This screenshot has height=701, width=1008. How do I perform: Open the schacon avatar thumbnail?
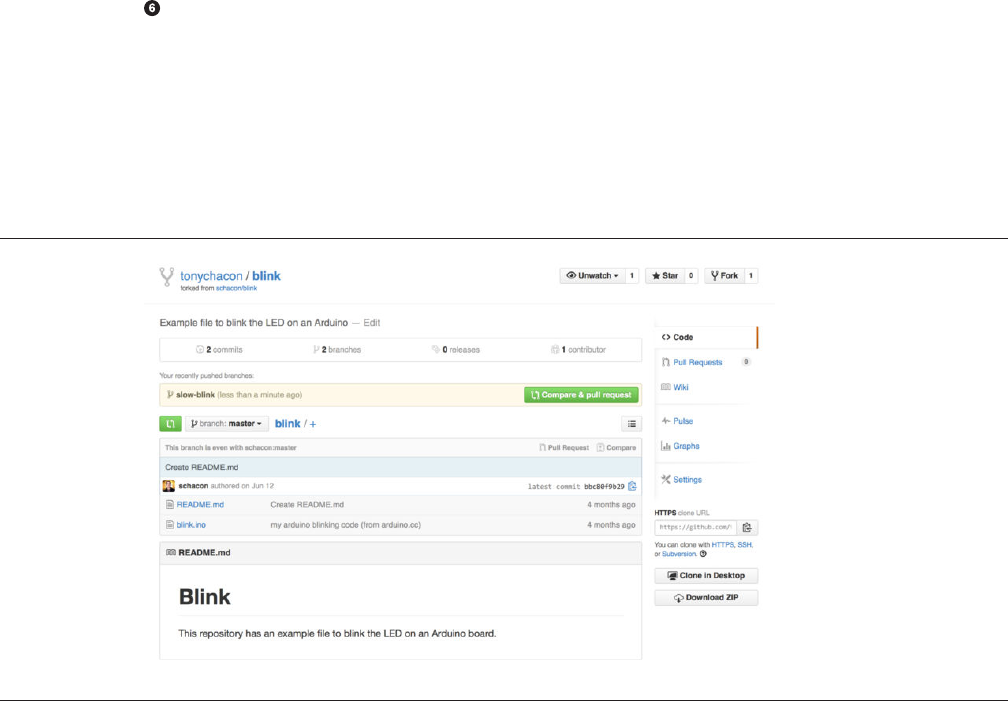(x=168, y=486)
